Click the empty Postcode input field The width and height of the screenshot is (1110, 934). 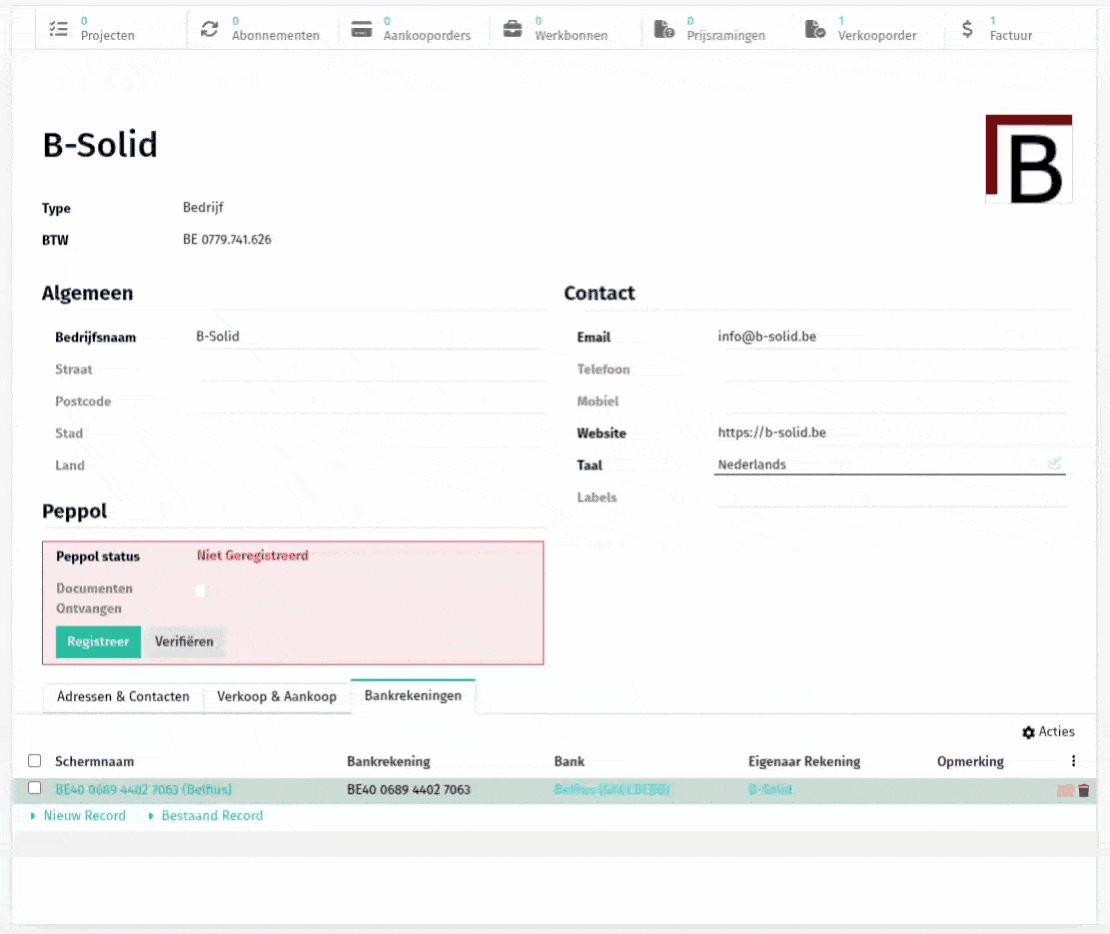click(370, 401)
